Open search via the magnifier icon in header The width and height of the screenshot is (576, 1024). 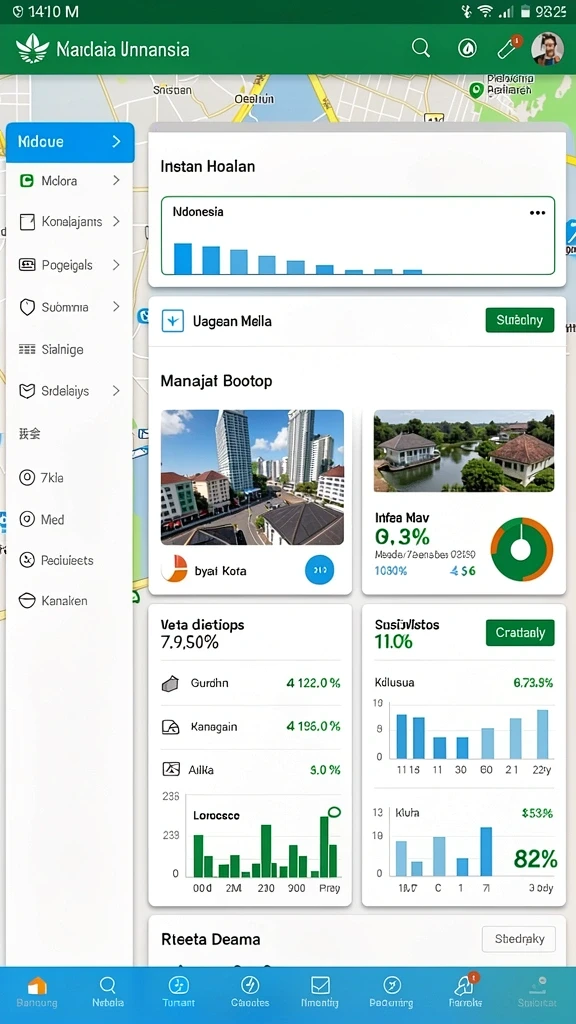point(421,48)
